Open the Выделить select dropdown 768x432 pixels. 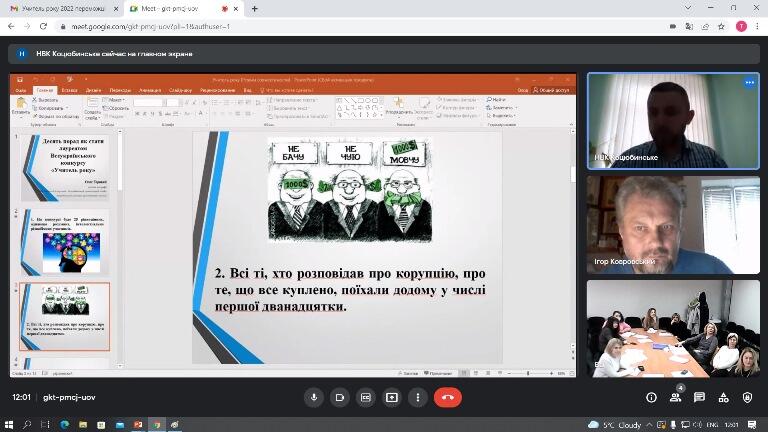501,116
